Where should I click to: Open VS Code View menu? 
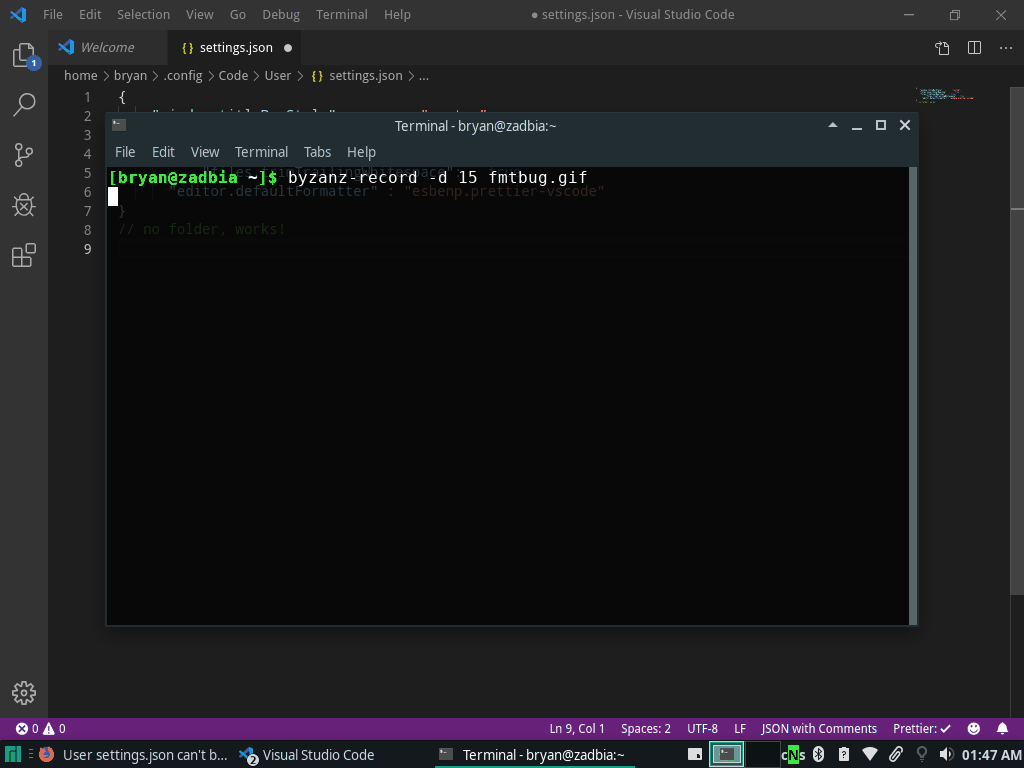coord(199,14)
